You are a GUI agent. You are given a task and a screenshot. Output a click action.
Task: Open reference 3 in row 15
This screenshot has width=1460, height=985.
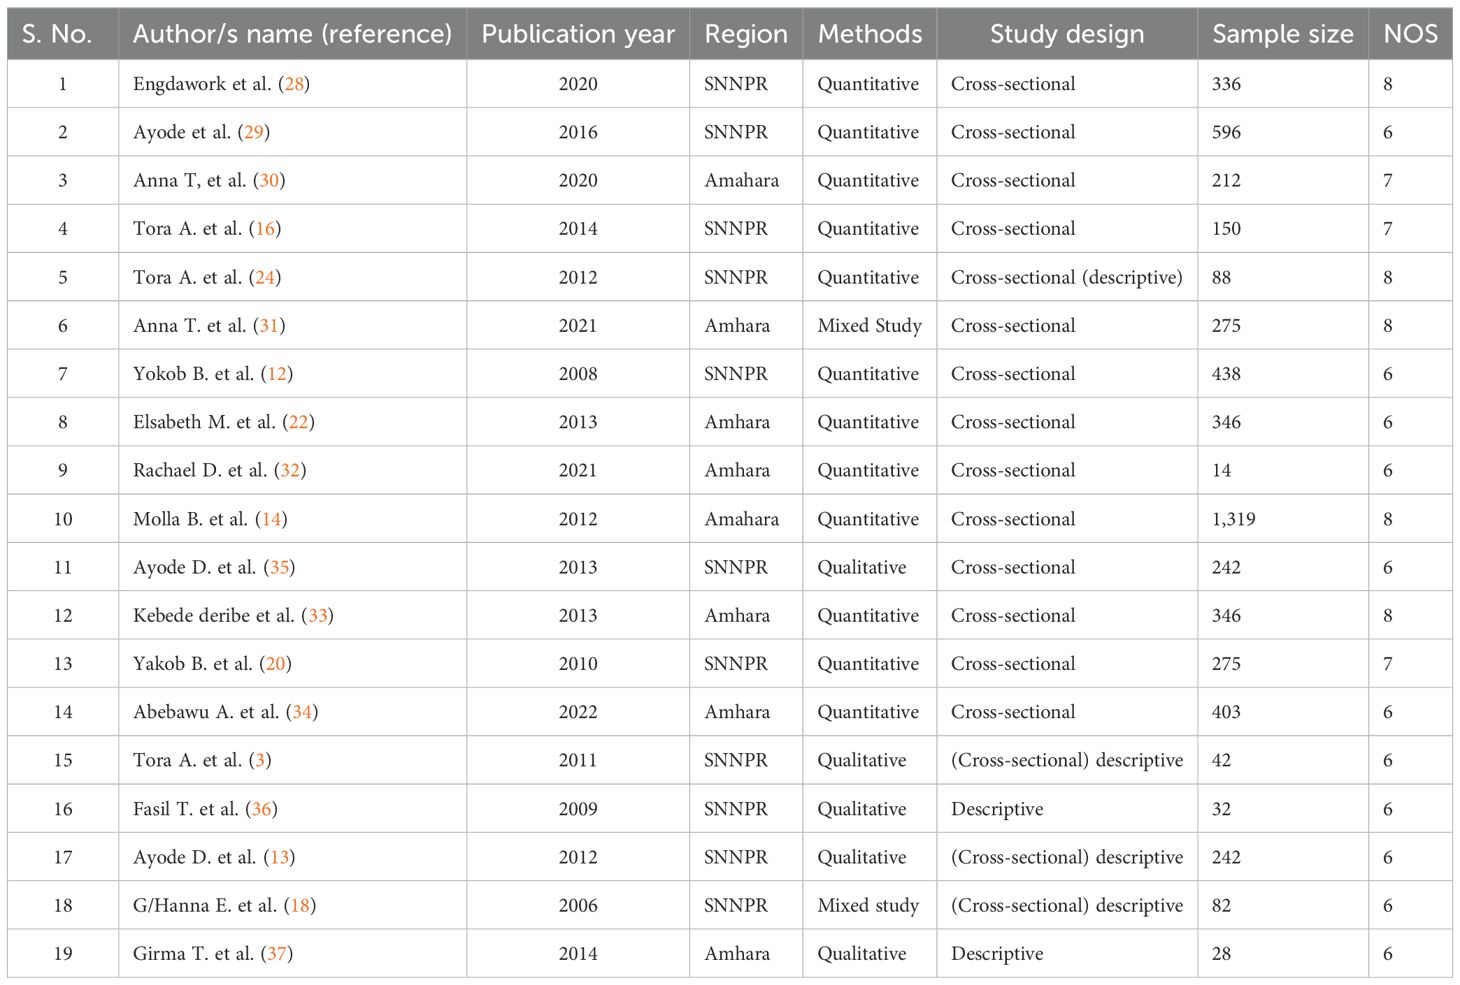260,760
